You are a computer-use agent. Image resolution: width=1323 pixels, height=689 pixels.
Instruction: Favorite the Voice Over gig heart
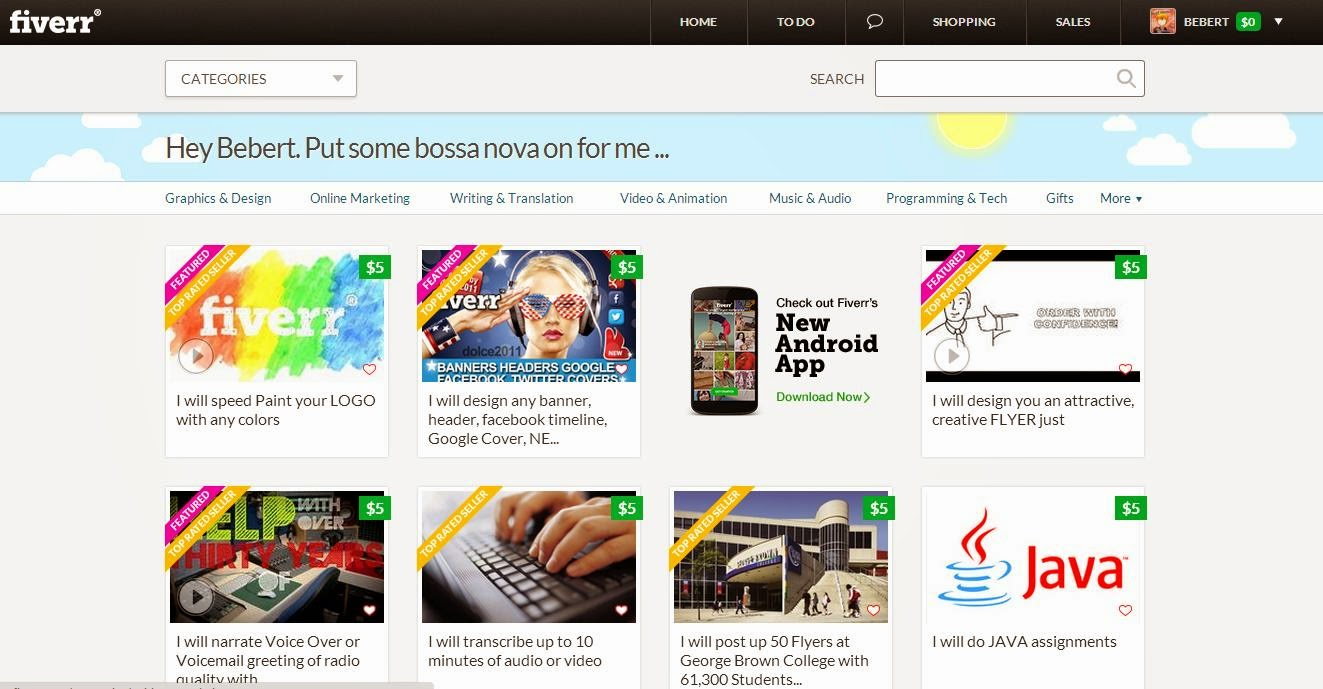(369, 610)
